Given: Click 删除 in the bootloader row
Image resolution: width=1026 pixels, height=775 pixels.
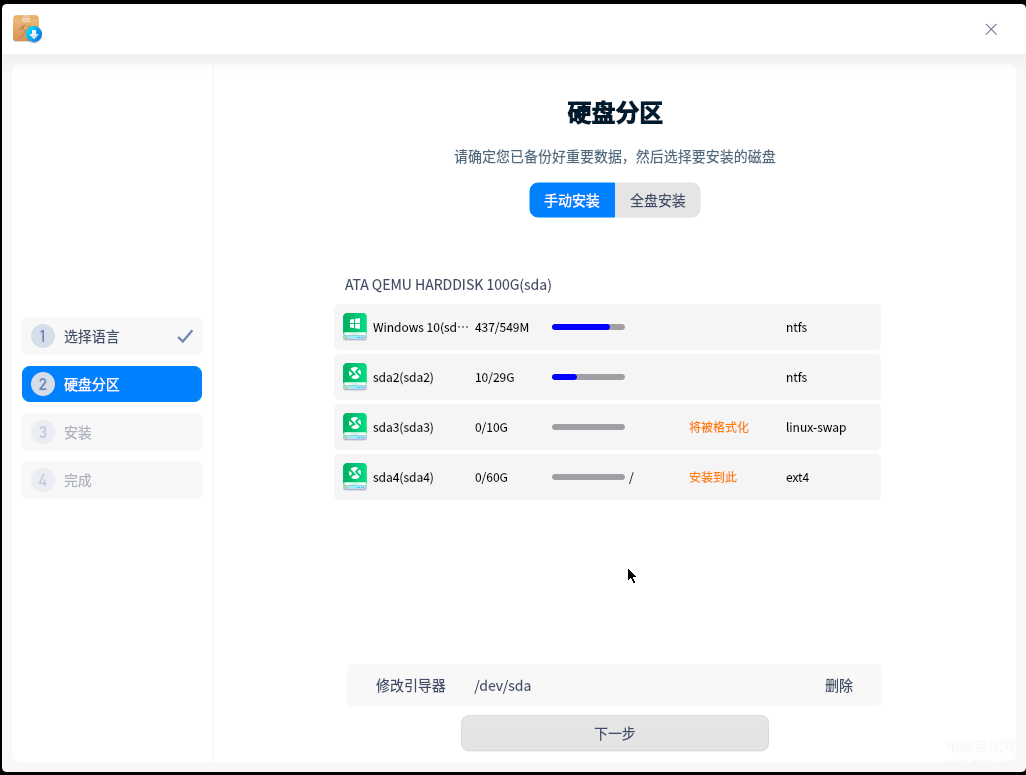Looking at the screenshot, I should [x=838, y=686].
